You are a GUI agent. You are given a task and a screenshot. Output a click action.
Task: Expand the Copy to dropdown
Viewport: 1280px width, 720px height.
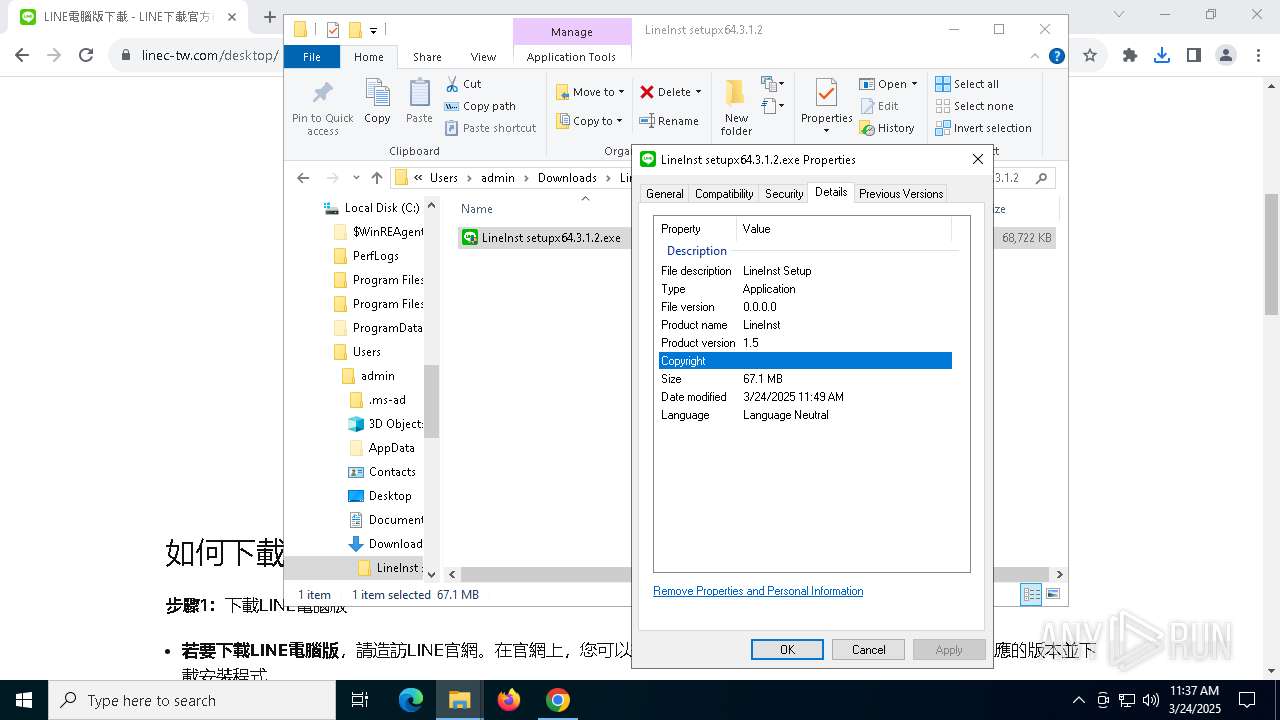click(x=619, y=121)
